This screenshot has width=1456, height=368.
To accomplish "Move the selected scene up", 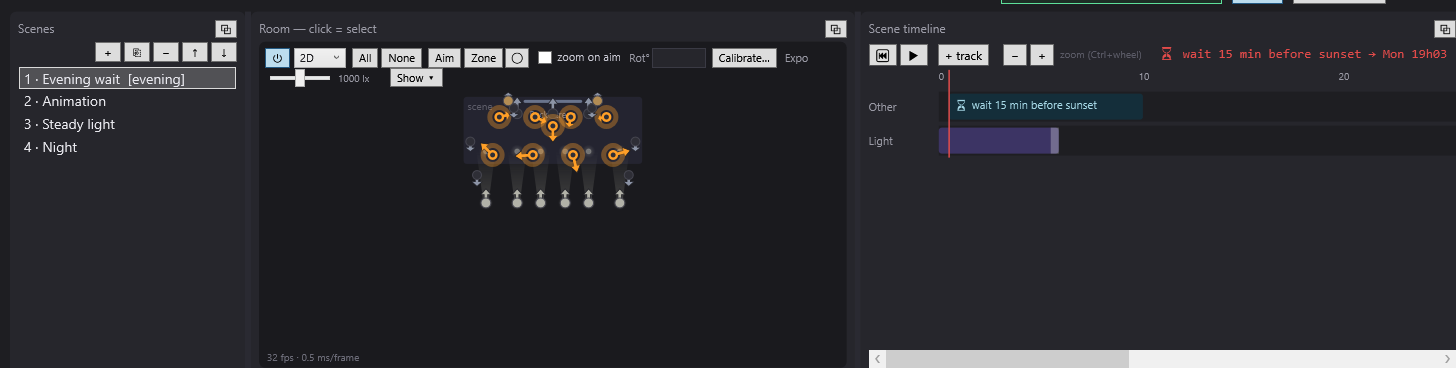I will 195,52.
